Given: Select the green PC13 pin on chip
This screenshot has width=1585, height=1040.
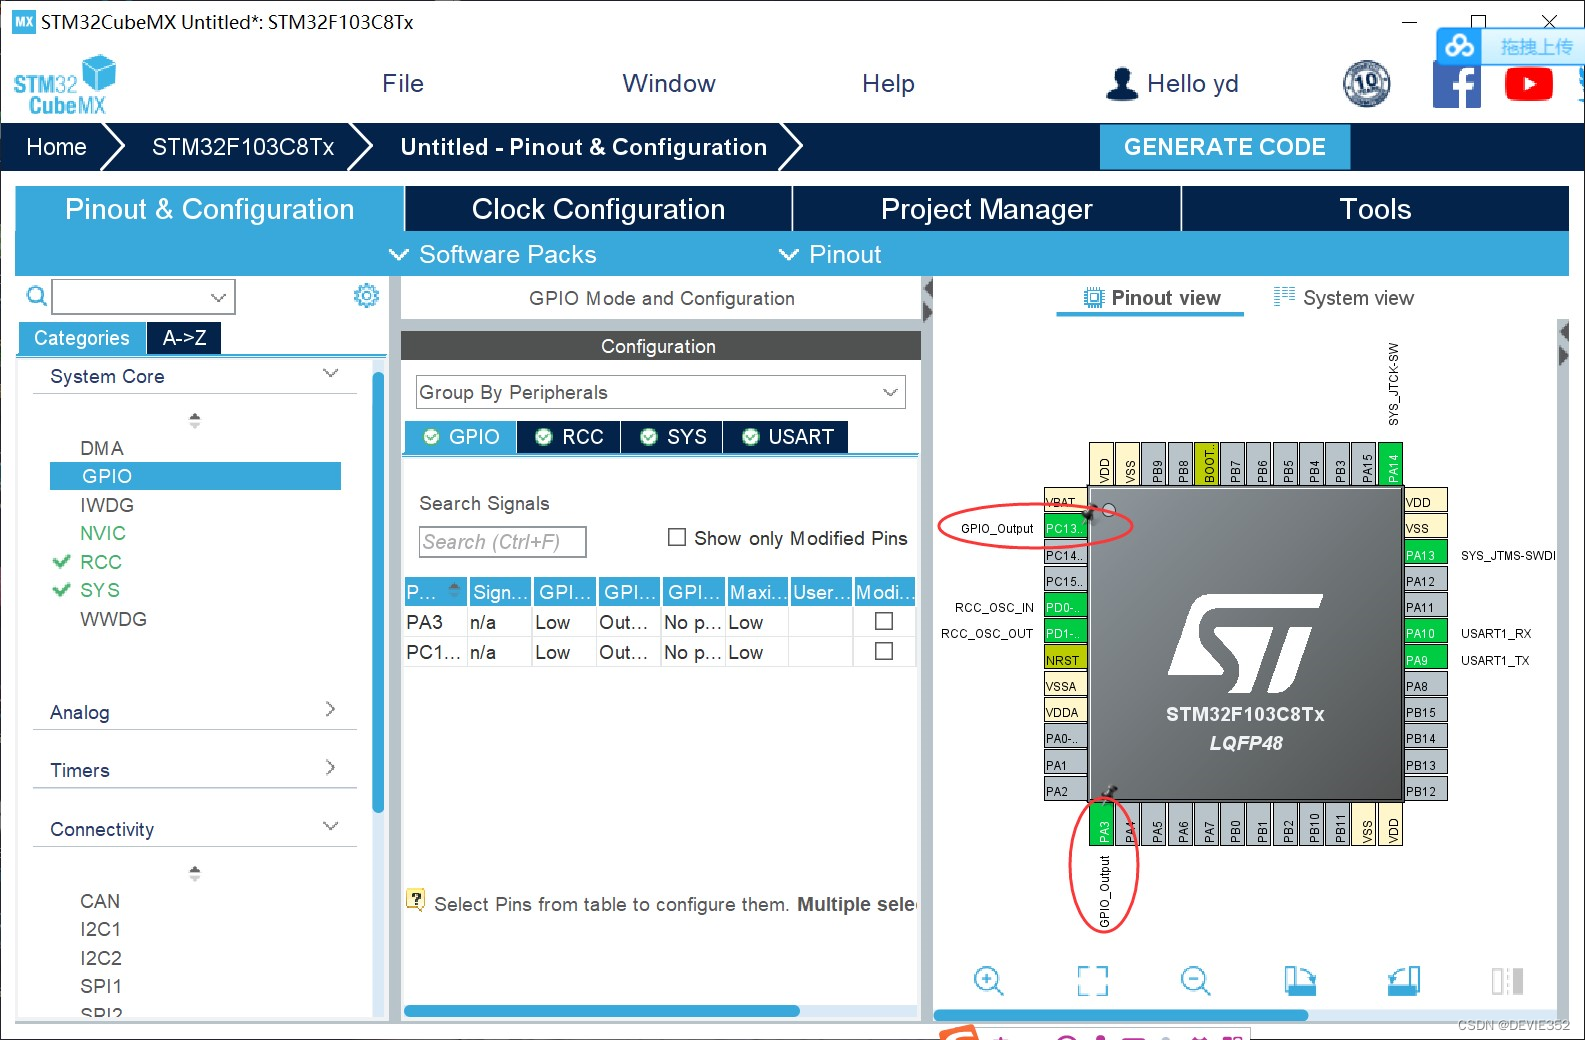Looking at the screenshot, I should tap(1065, 528).
